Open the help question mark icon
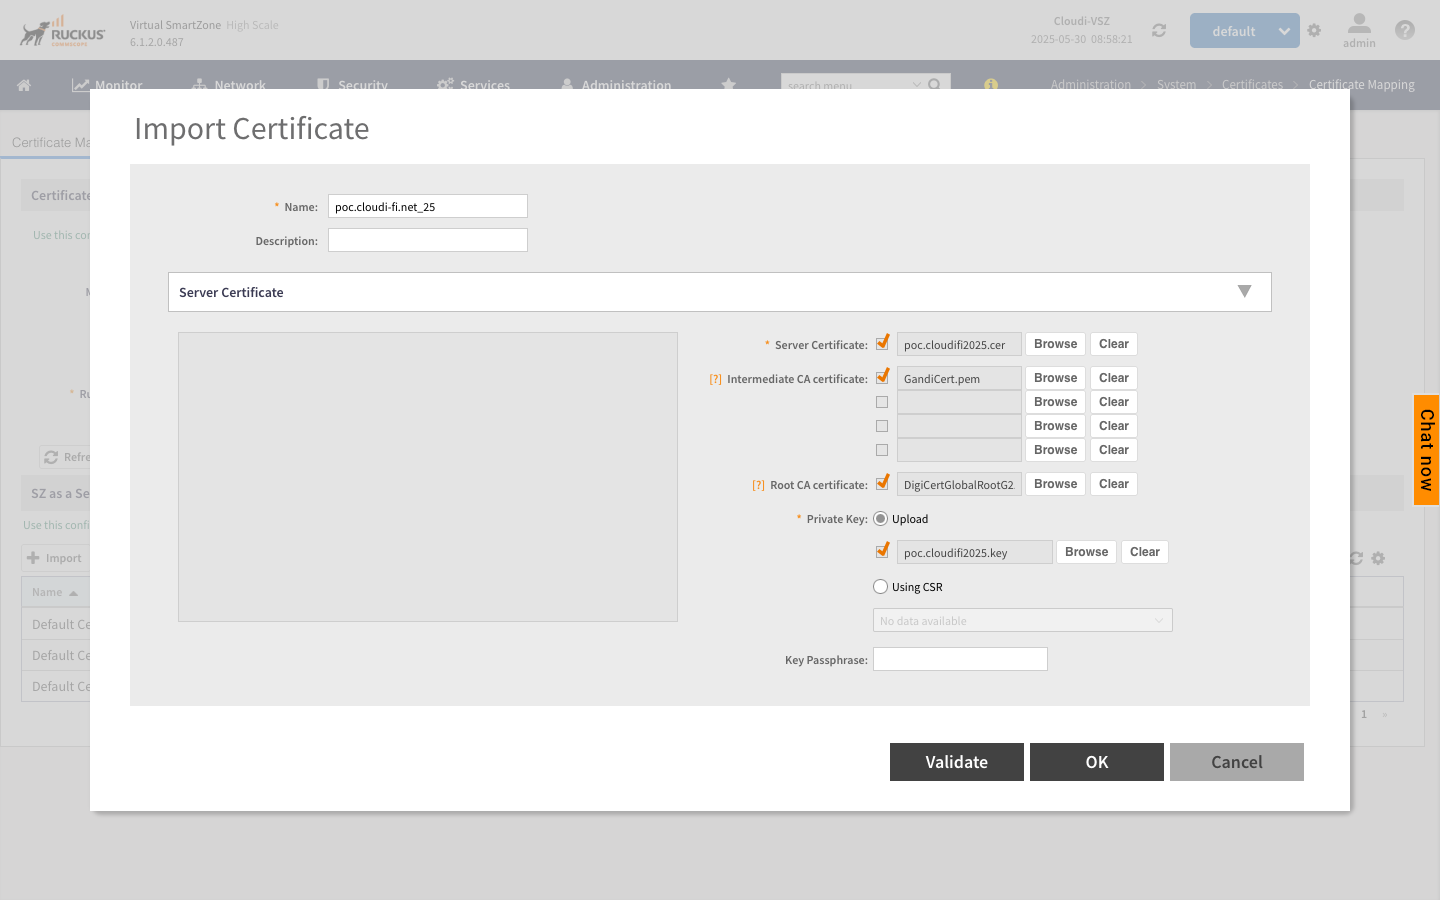This screenshot has height=900, width=1440. 1405,30
